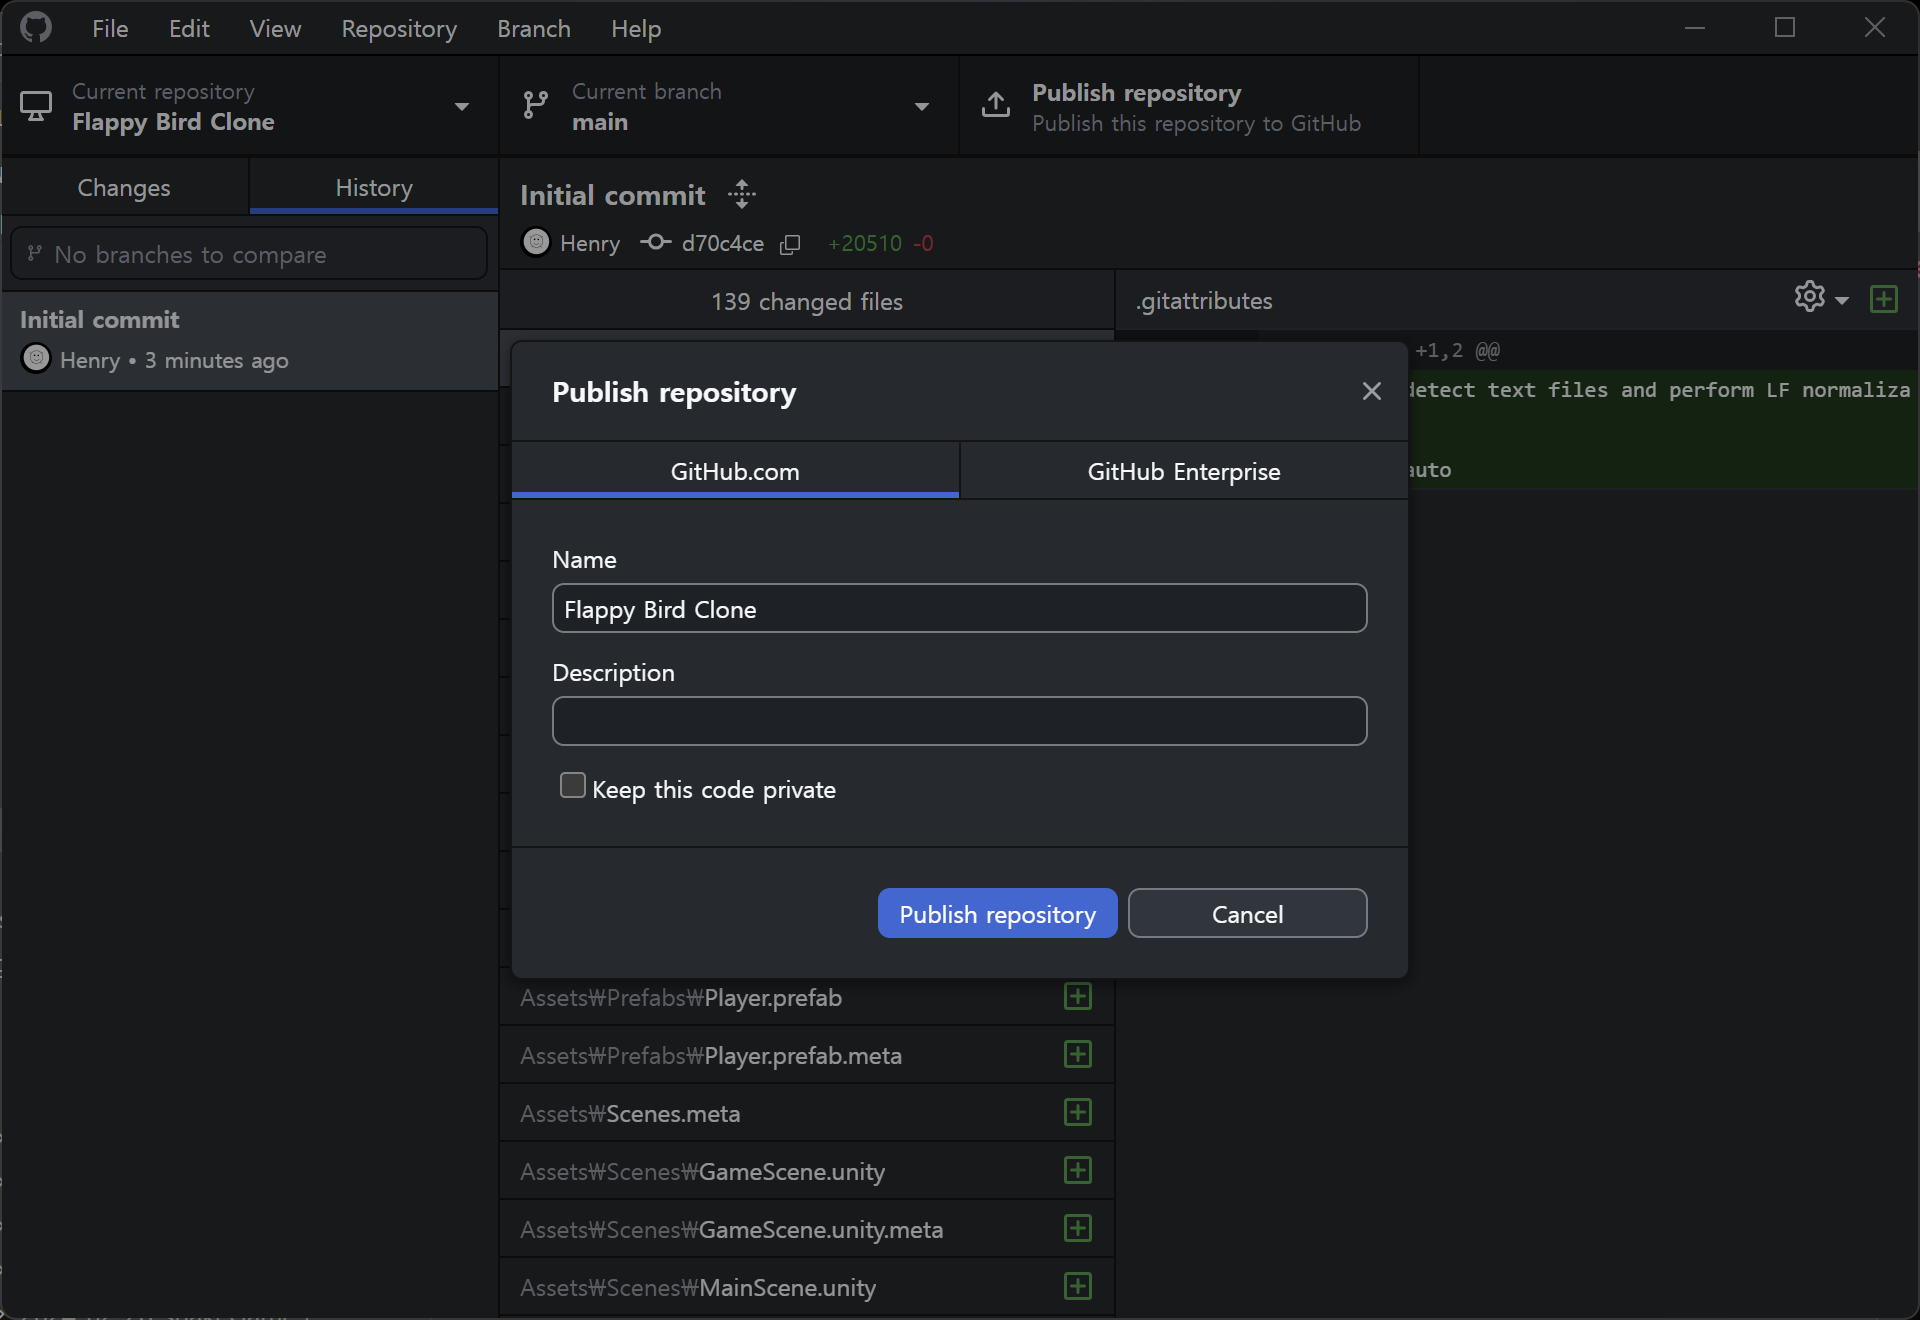Image resolution: width=1920 pixels, height=1320 pixels.
Task: Minimize the GitHub Desktop window
Action: coord(1695,28)
